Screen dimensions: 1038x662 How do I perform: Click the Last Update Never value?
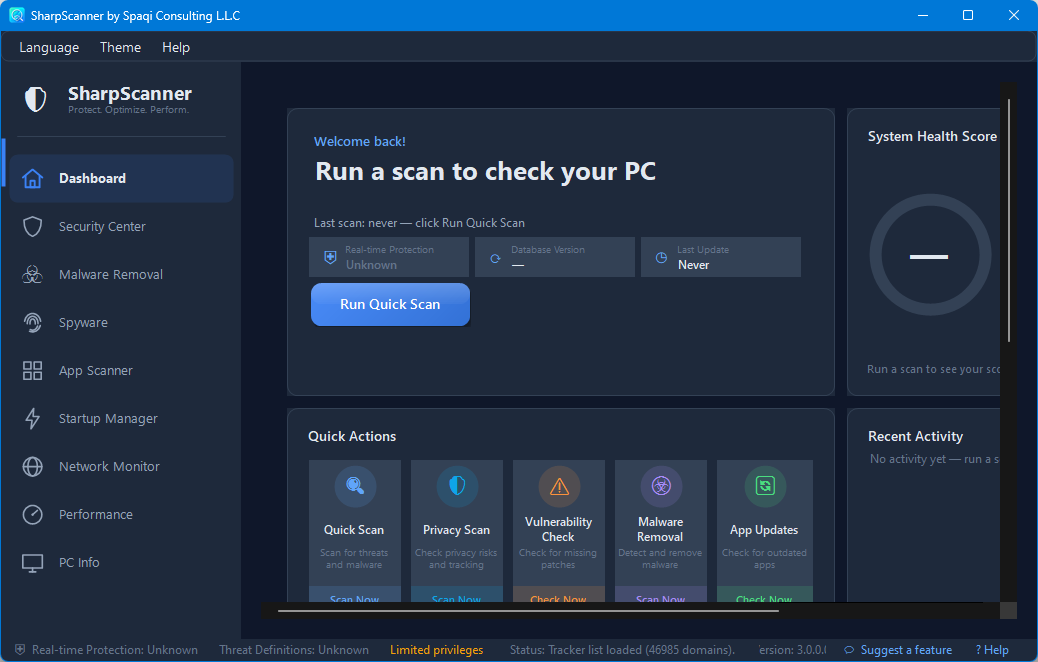693,265
